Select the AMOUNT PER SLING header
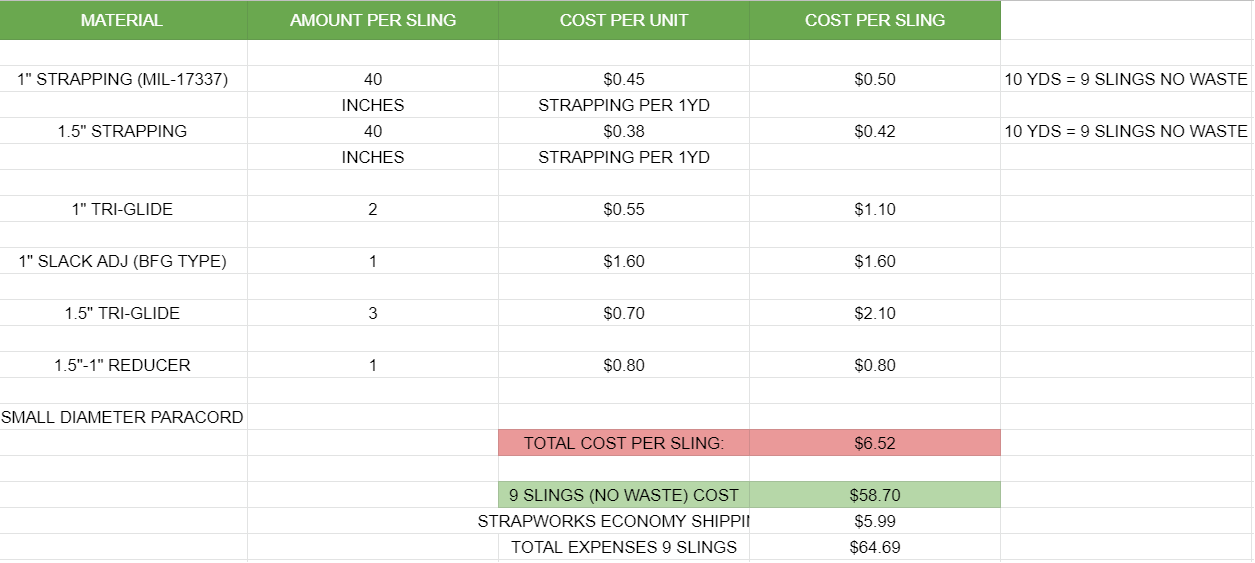 pos(373,20)
